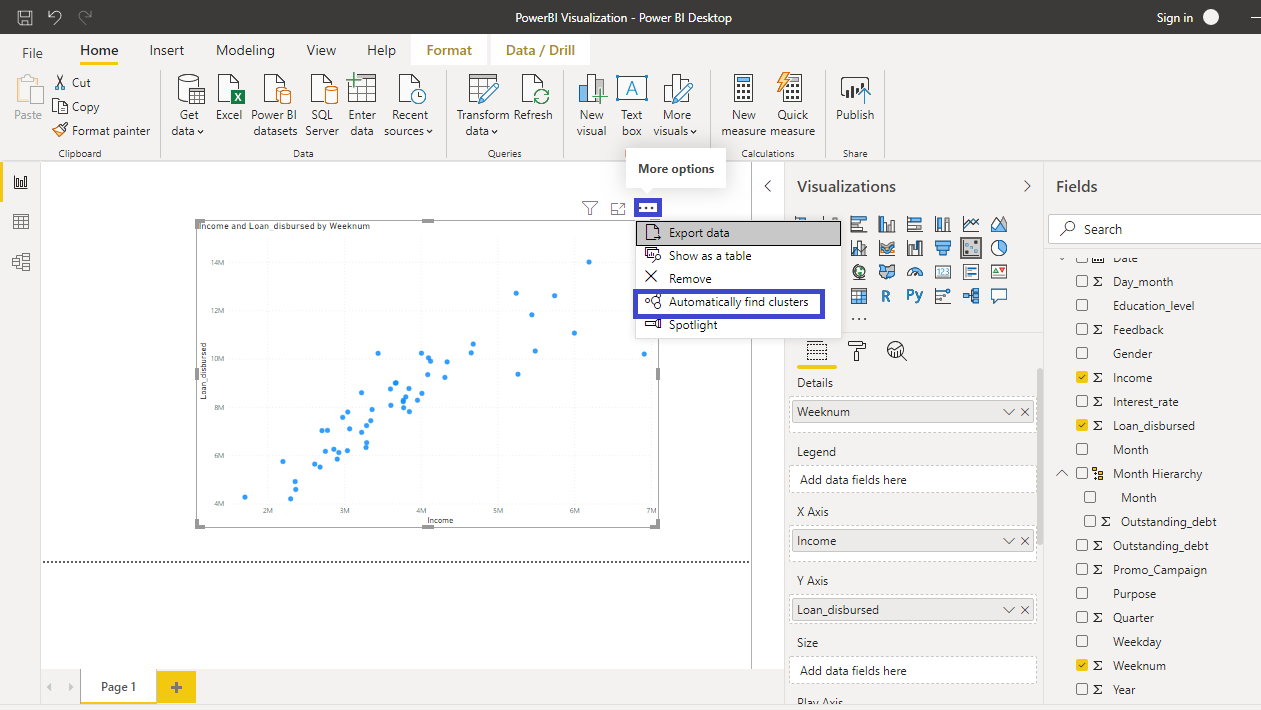Uncheck the Weeknum field

pyautogui.click(x=1082, y=666)
